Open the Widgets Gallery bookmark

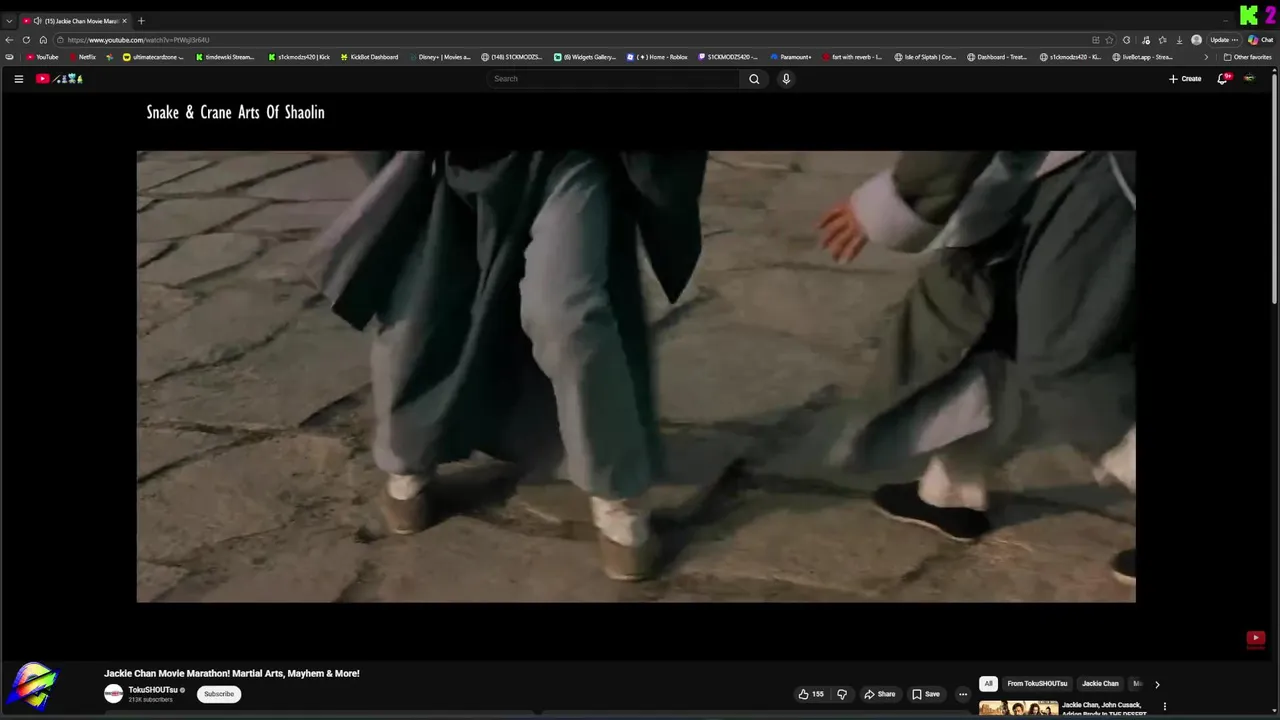click(585, 57)
